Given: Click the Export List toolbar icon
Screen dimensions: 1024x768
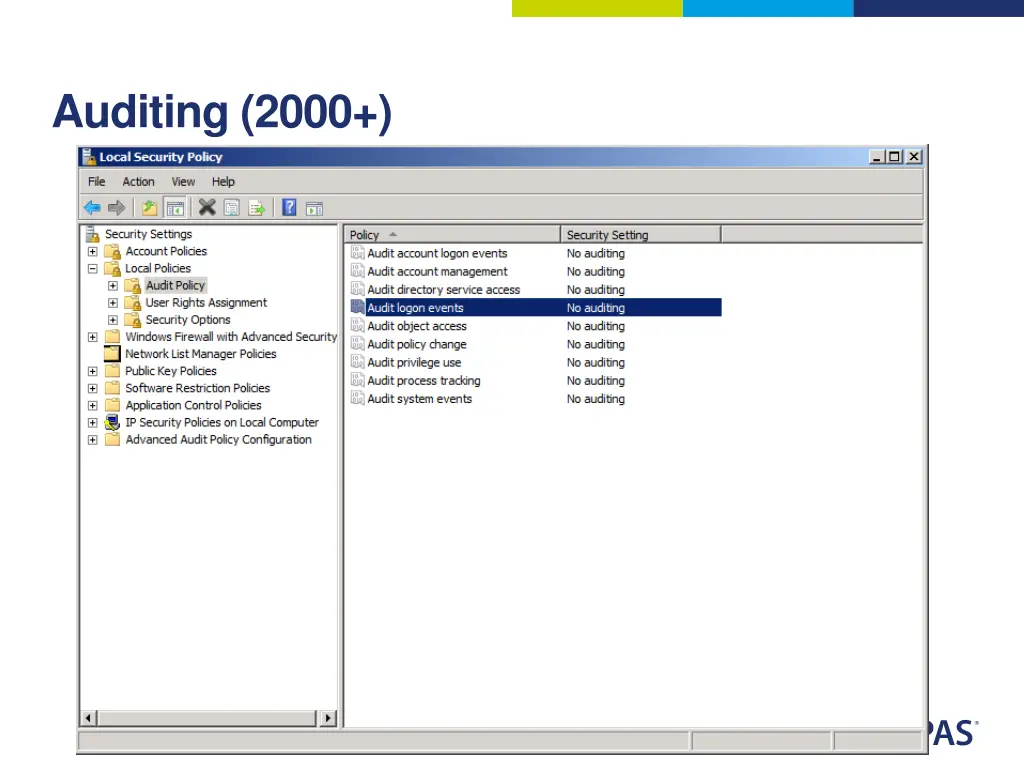Looking at the screenshot, I should click(x=257, y=208).
